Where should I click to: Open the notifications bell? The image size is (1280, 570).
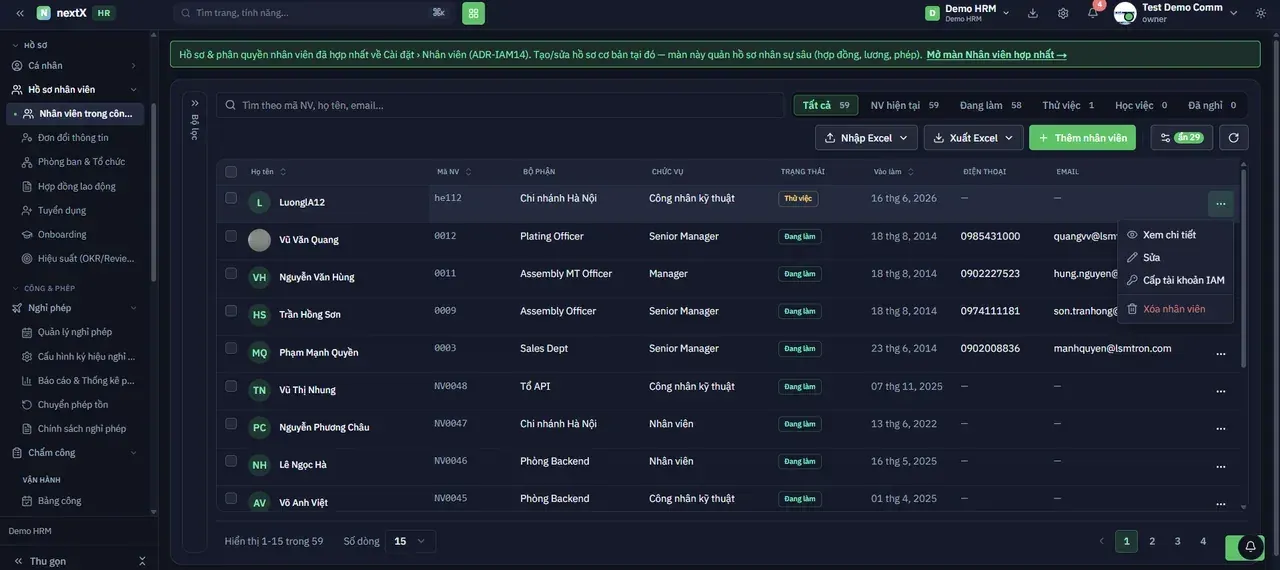(x=1093, y=13)
